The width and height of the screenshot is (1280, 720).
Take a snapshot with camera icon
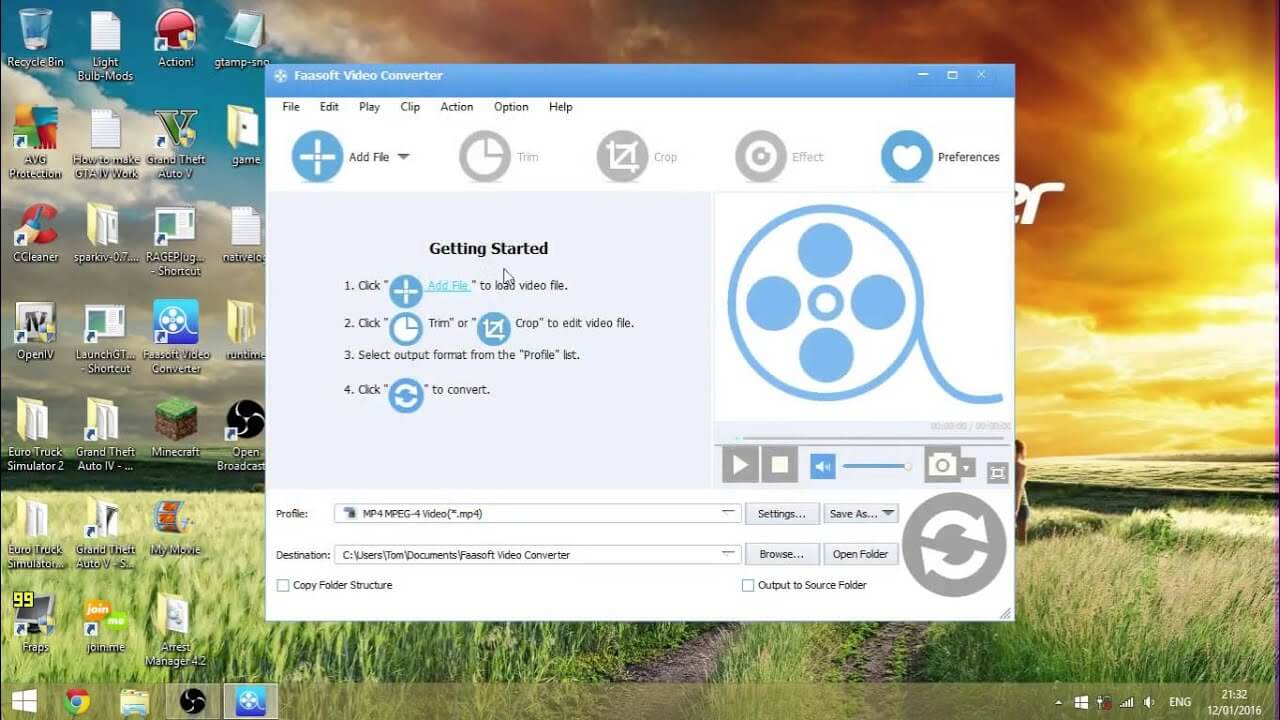pos(941,466)
